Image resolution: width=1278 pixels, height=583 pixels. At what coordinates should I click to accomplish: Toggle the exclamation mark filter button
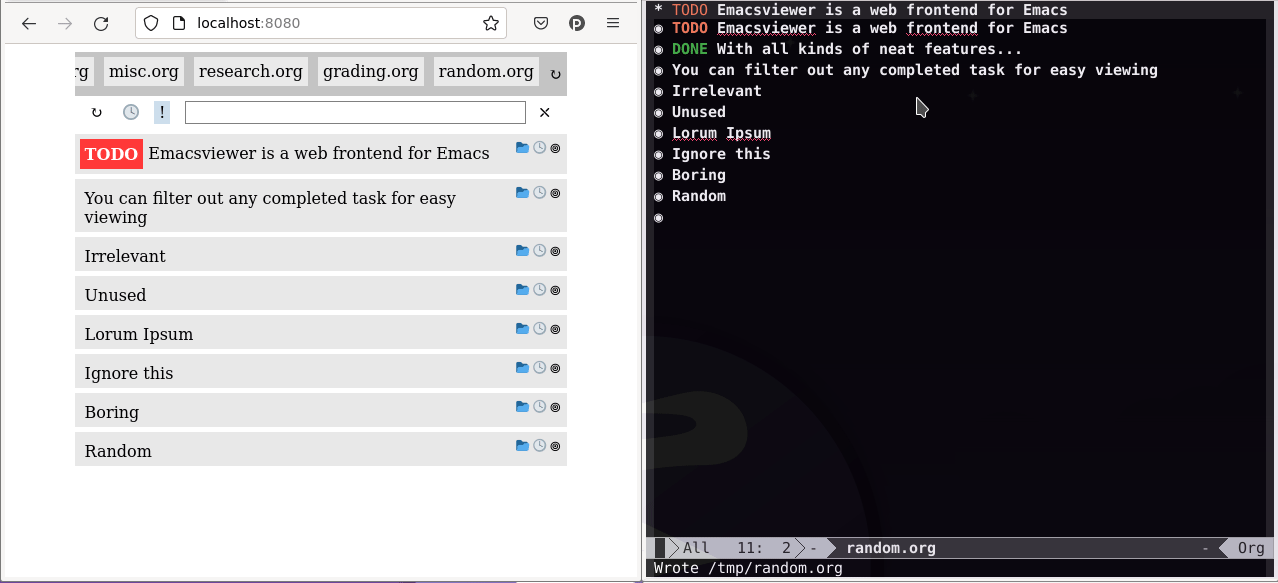[x=162, y=112]
